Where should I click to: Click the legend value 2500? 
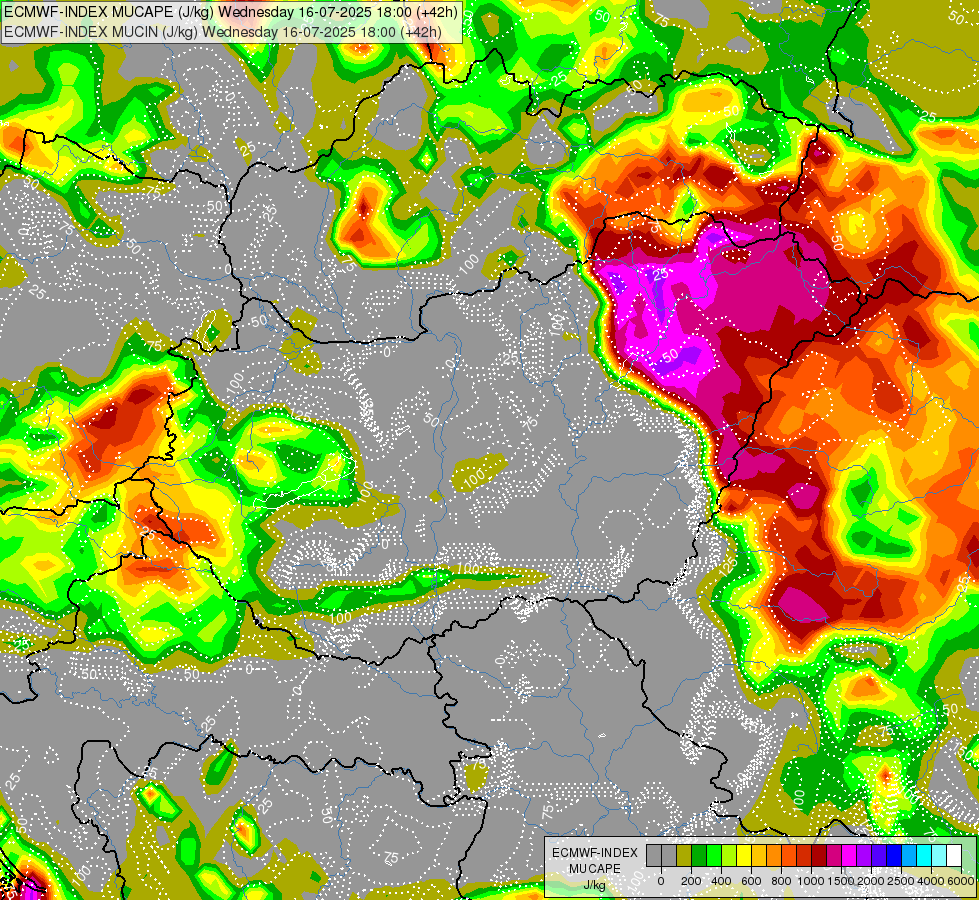point(902,881)
